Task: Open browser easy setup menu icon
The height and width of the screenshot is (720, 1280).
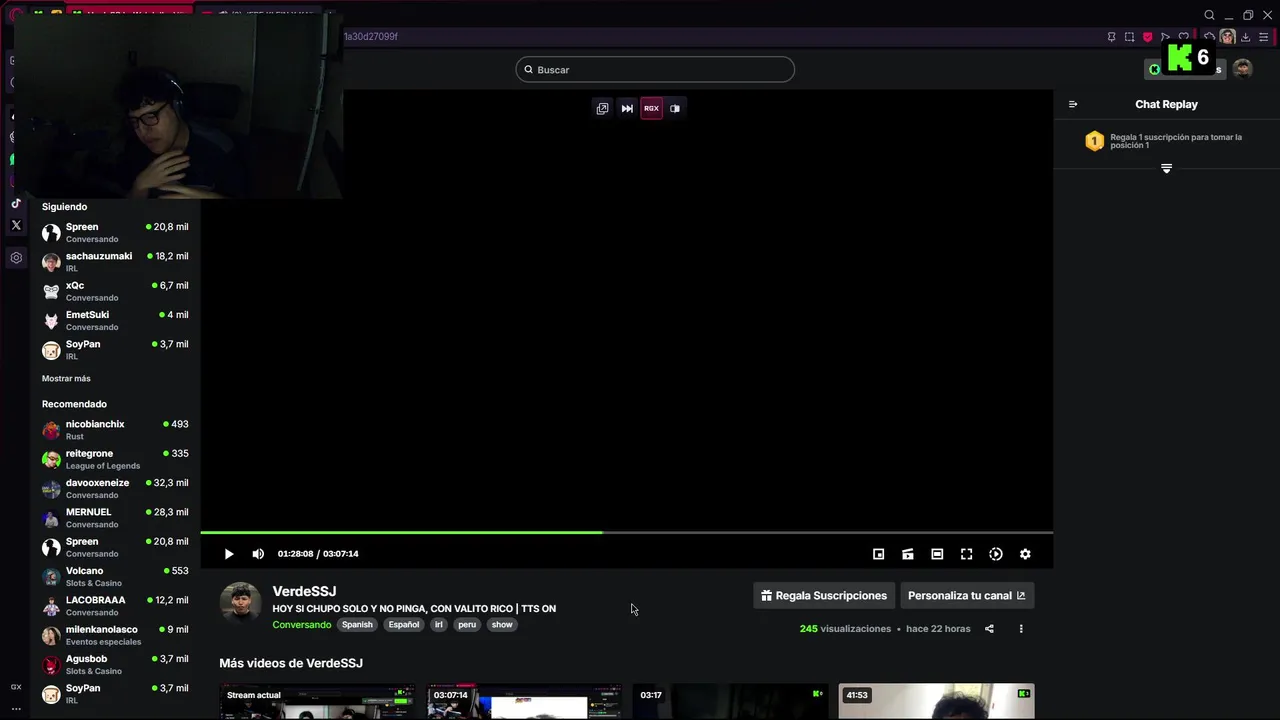Action: [x=1264, y=37]
